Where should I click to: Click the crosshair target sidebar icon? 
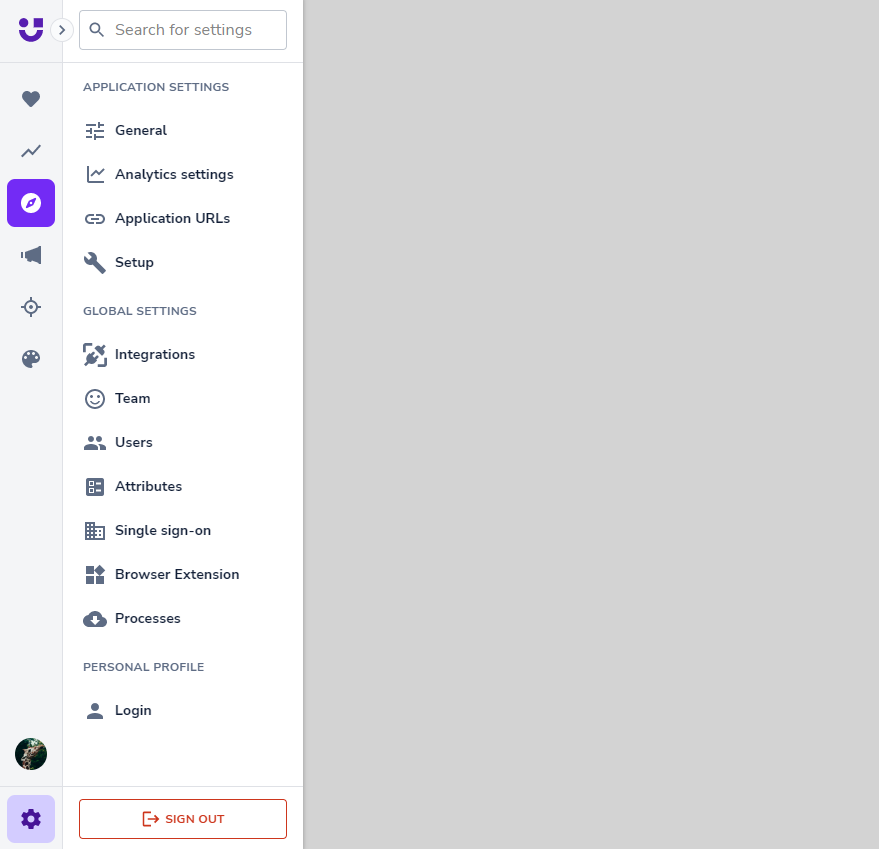tap(31, 307)
